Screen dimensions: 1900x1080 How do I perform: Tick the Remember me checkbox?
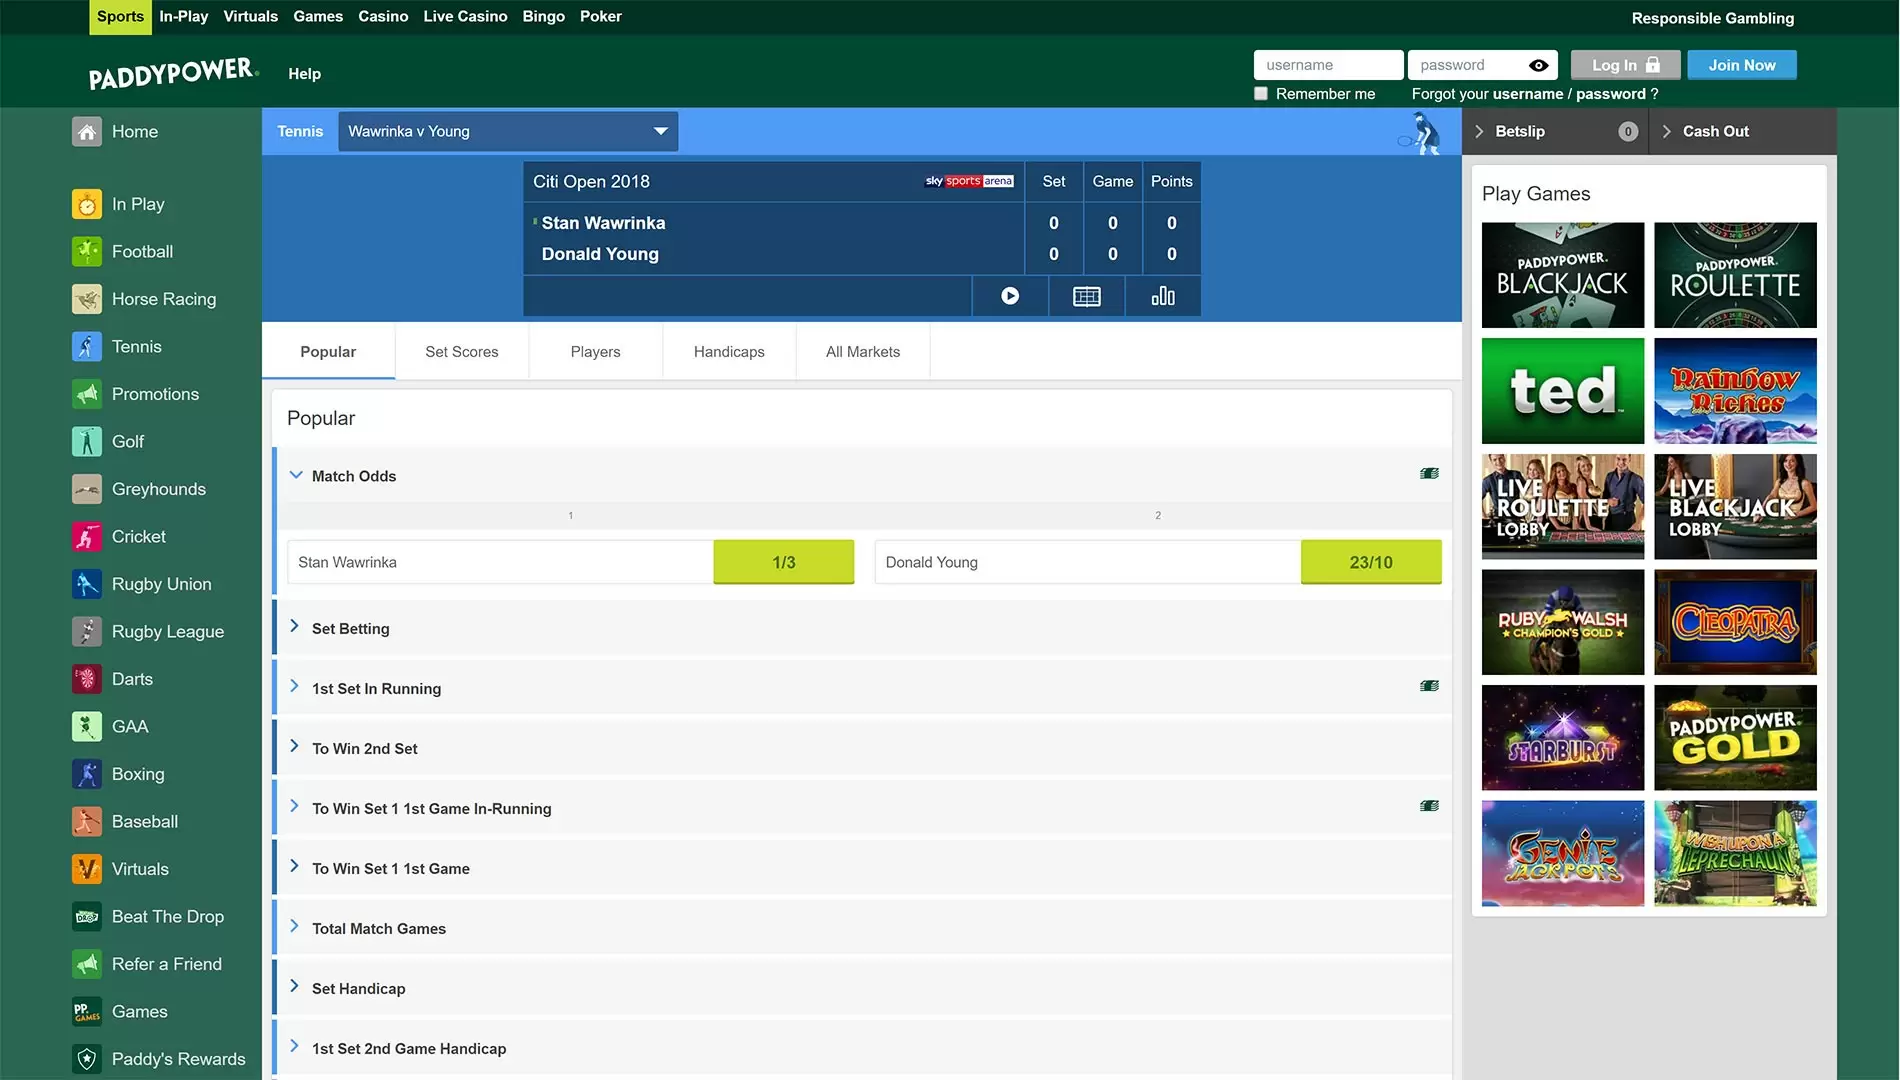[1261, 94]
